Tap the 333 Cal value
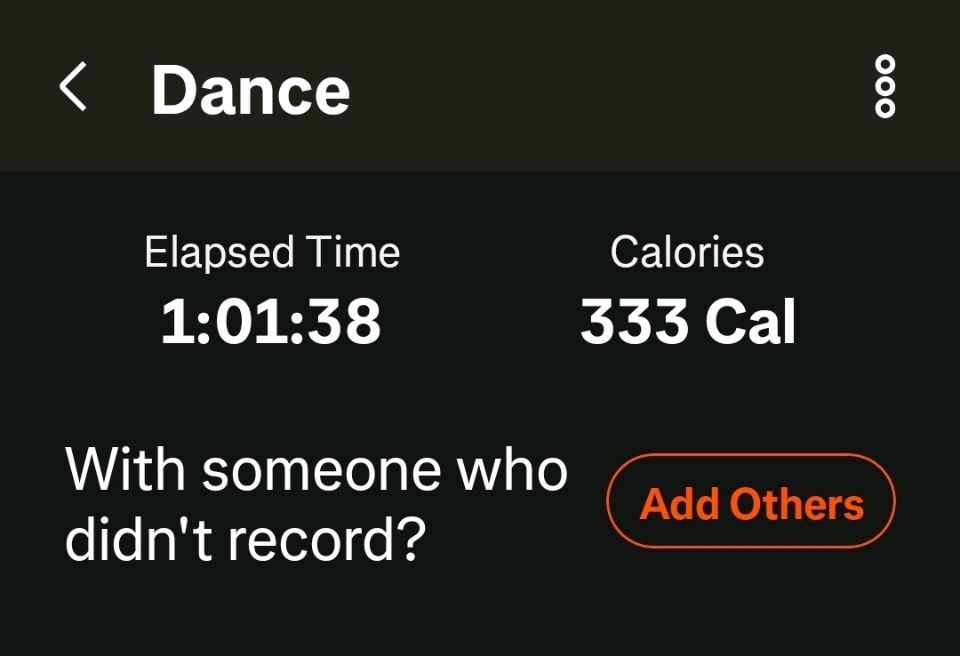The image size is (960, 656). click(688, 322)
